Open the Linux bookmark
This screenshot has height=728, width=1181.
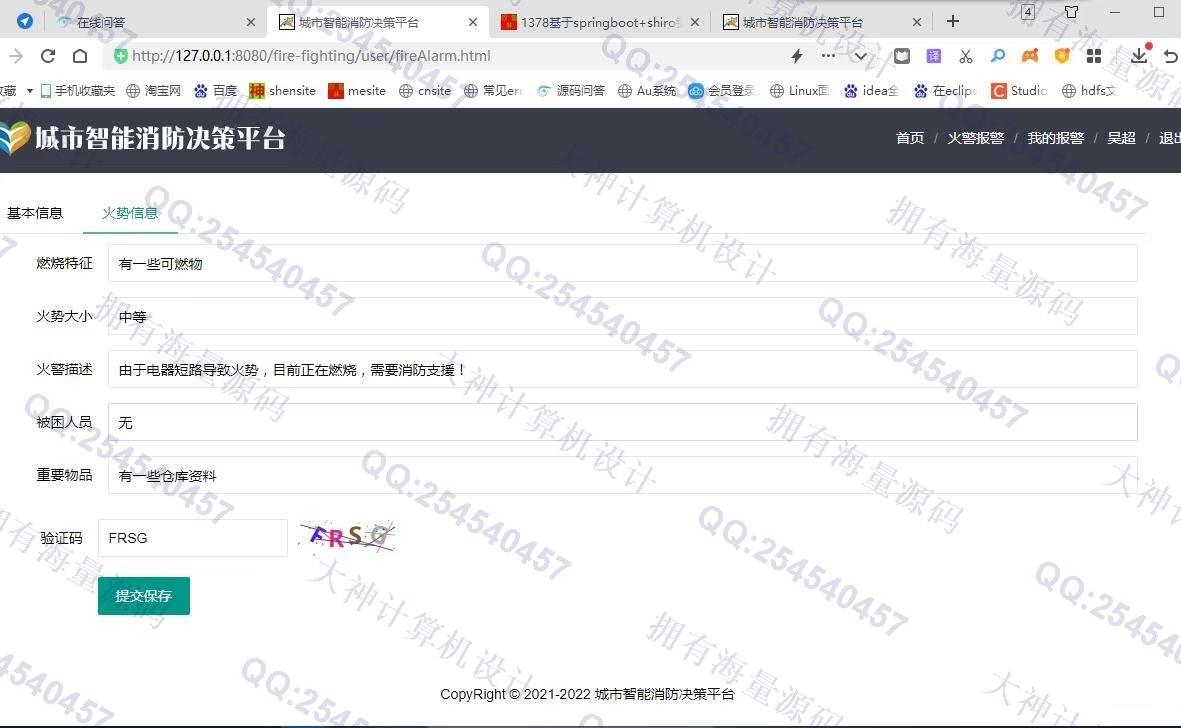click(x=799, y=90)
